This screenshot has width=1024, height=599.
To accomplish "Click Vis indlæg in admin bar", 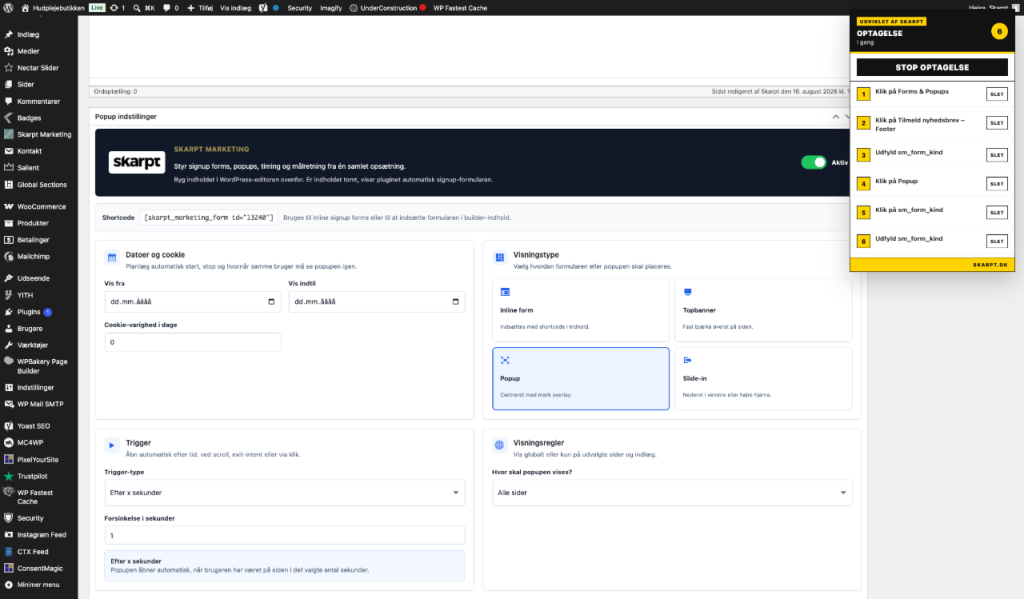I will (236, 8).
